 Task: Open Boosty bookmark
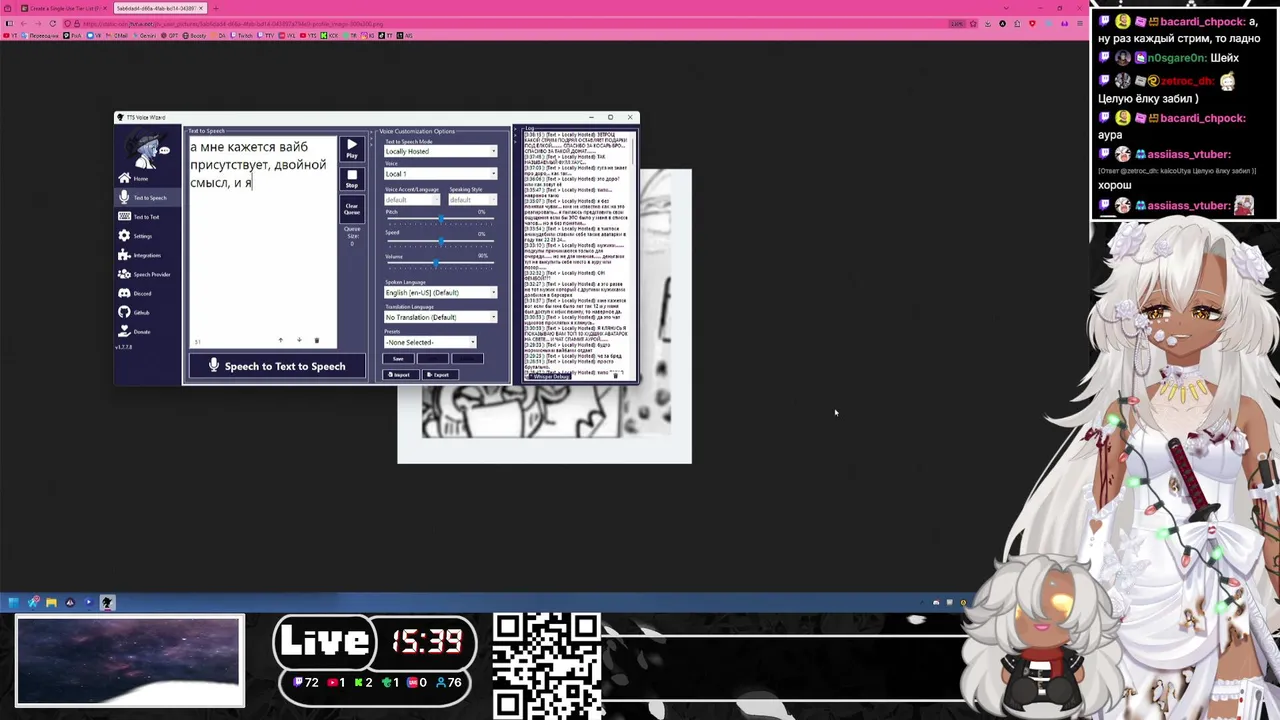click(195, 35)
